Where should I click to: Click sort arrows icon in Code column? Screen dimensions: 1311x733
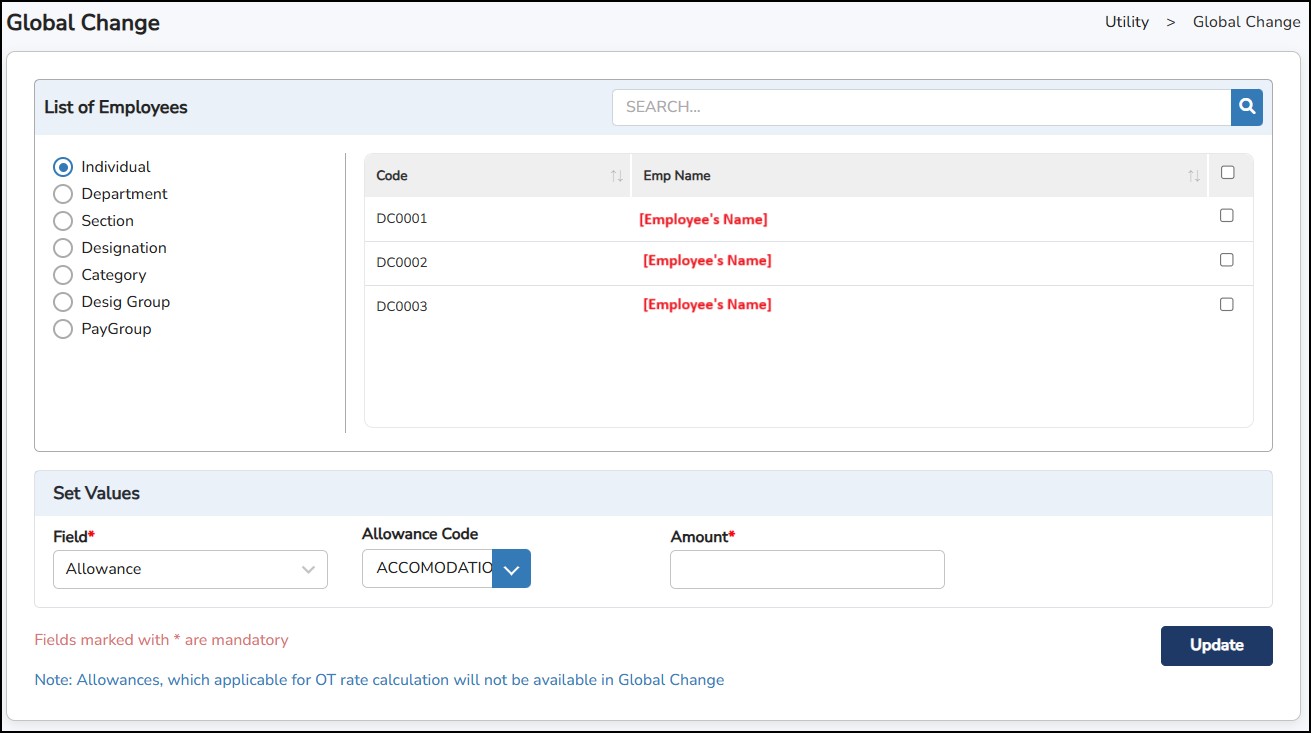tap(617, 176)
